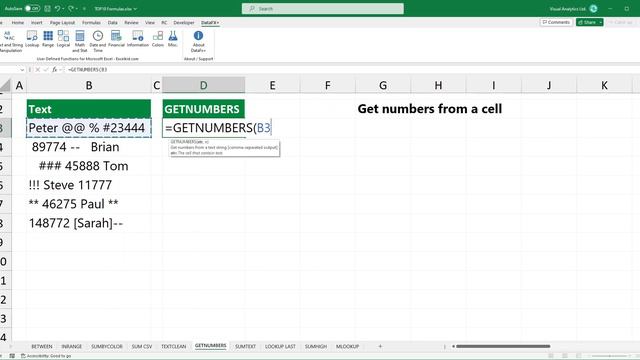Open the Review ribbon tab
This screenshot has height=360, width=640.
click(x=131, y=23)
